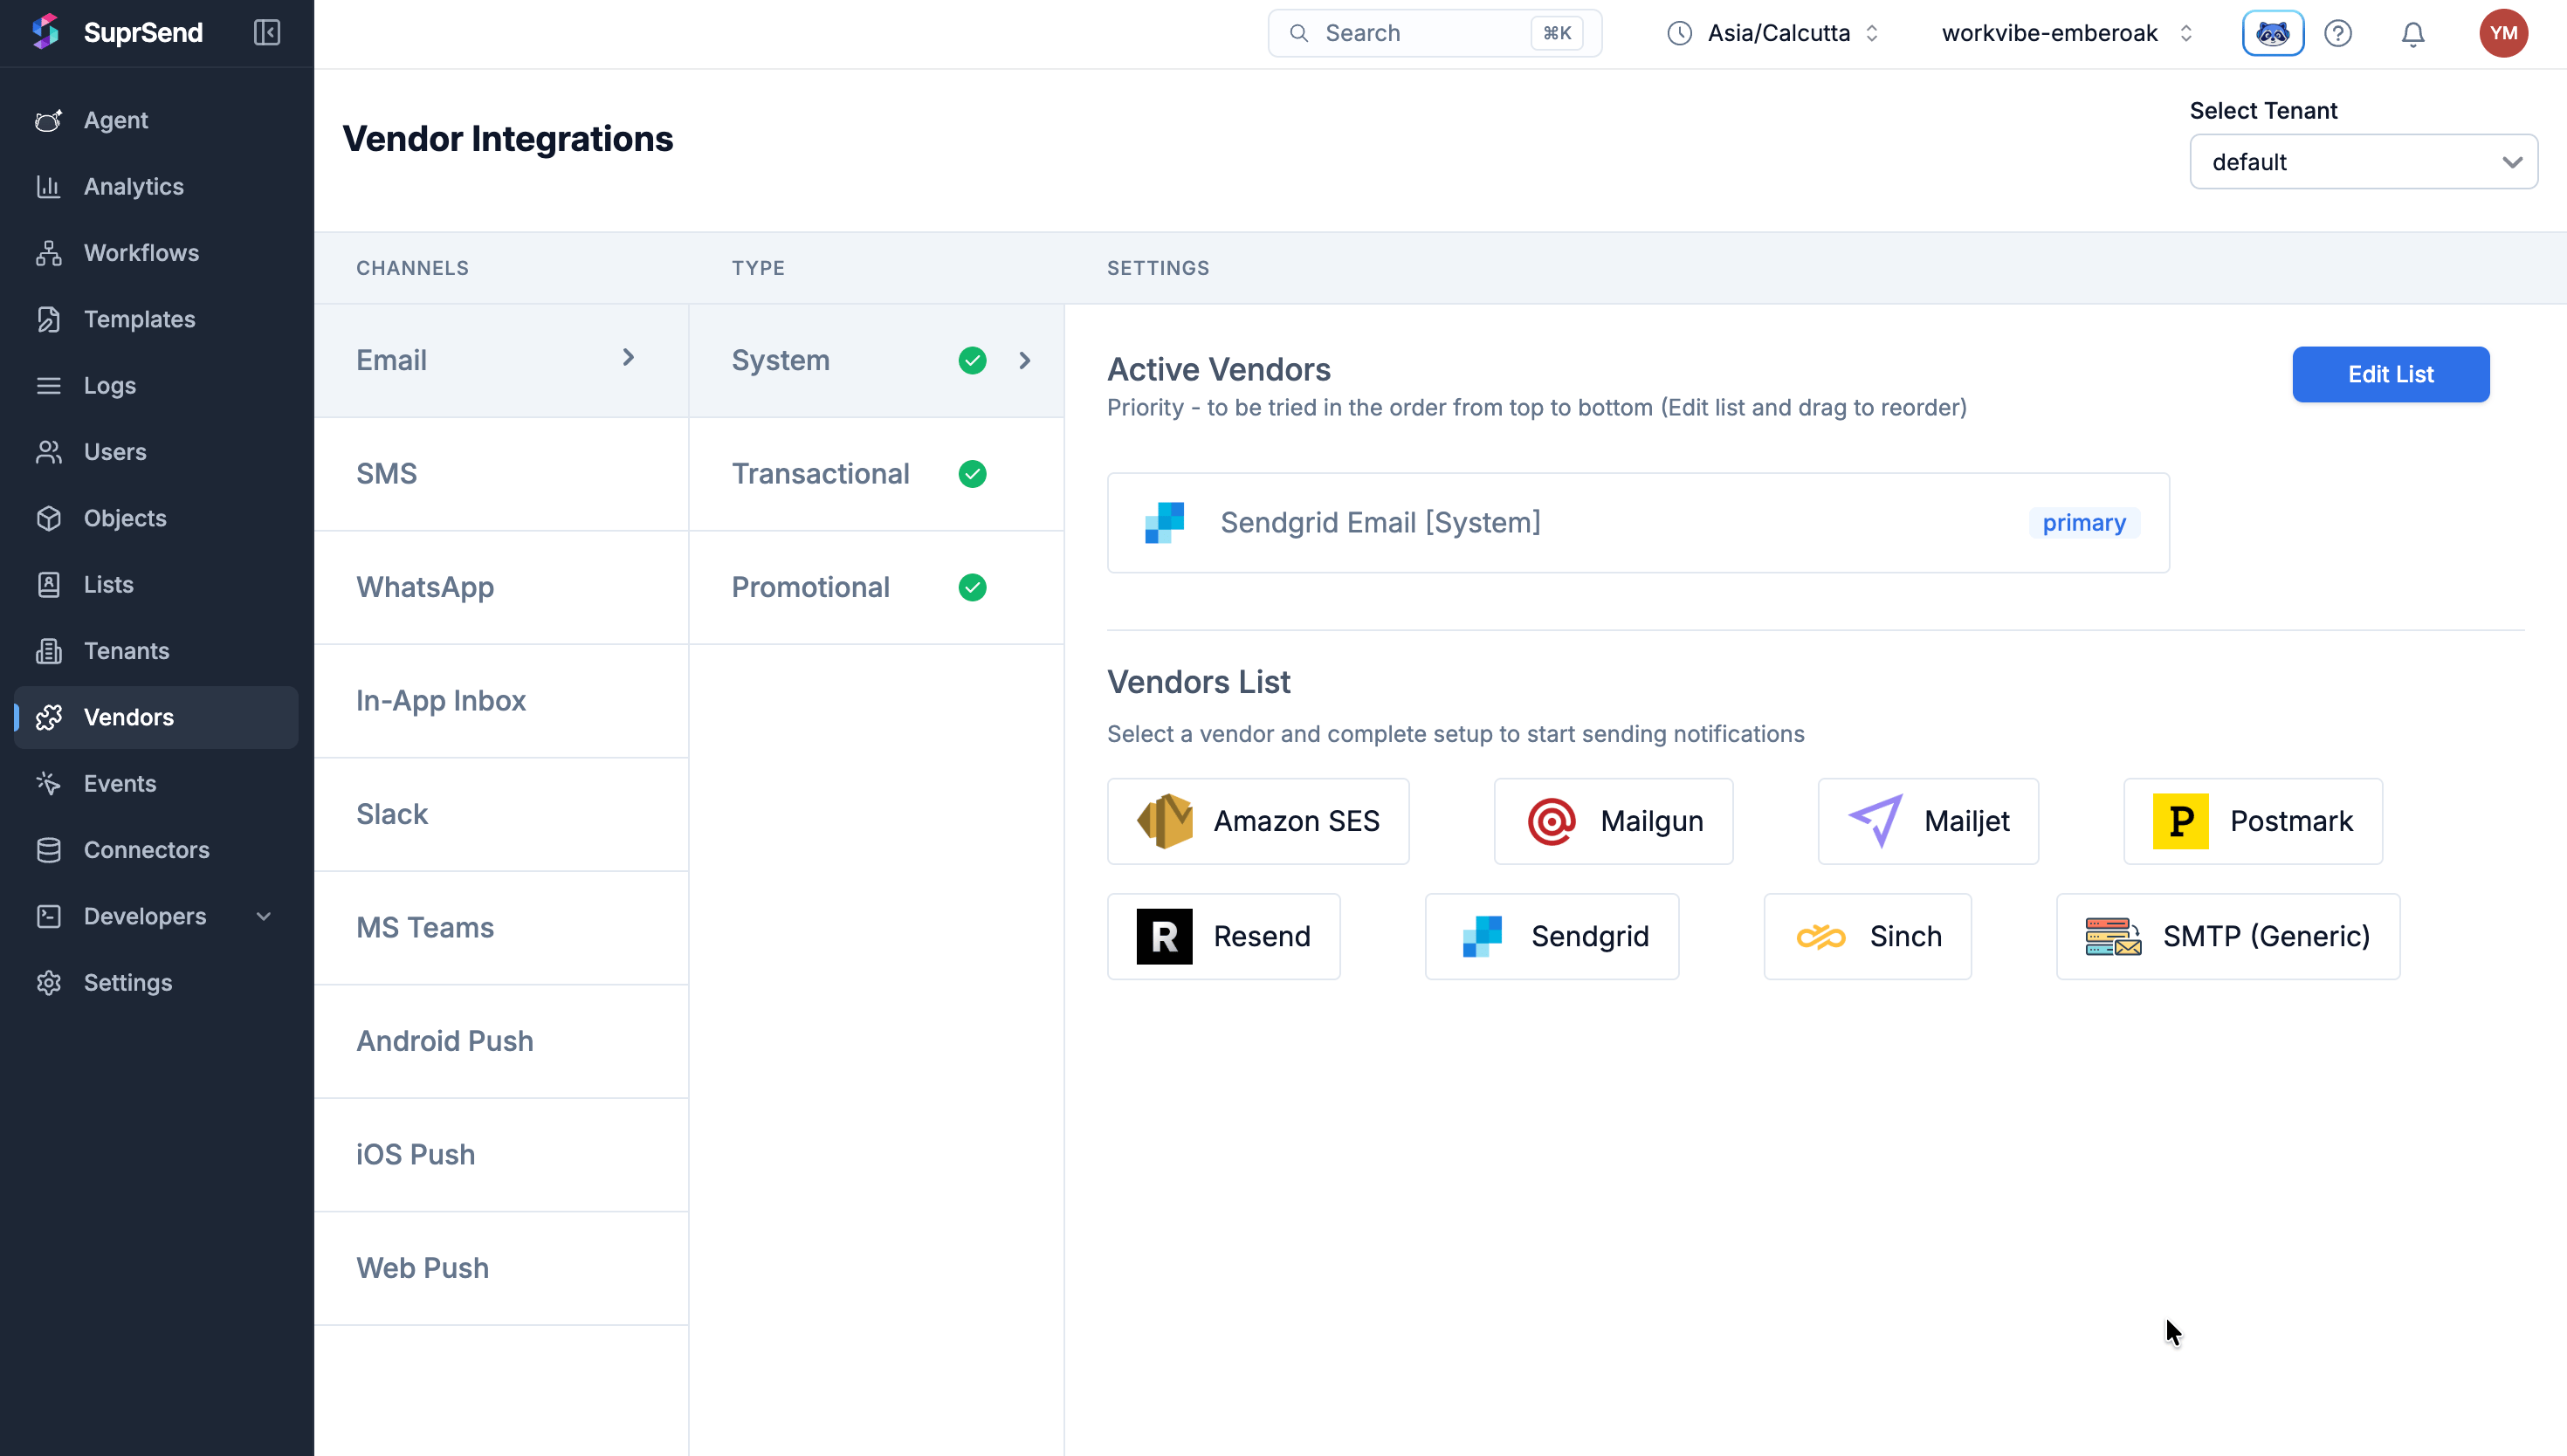The height and width of the screenshot is (1456, 2567).
Task: Click the SuprSend logo icon
Action: click(46, 32)
